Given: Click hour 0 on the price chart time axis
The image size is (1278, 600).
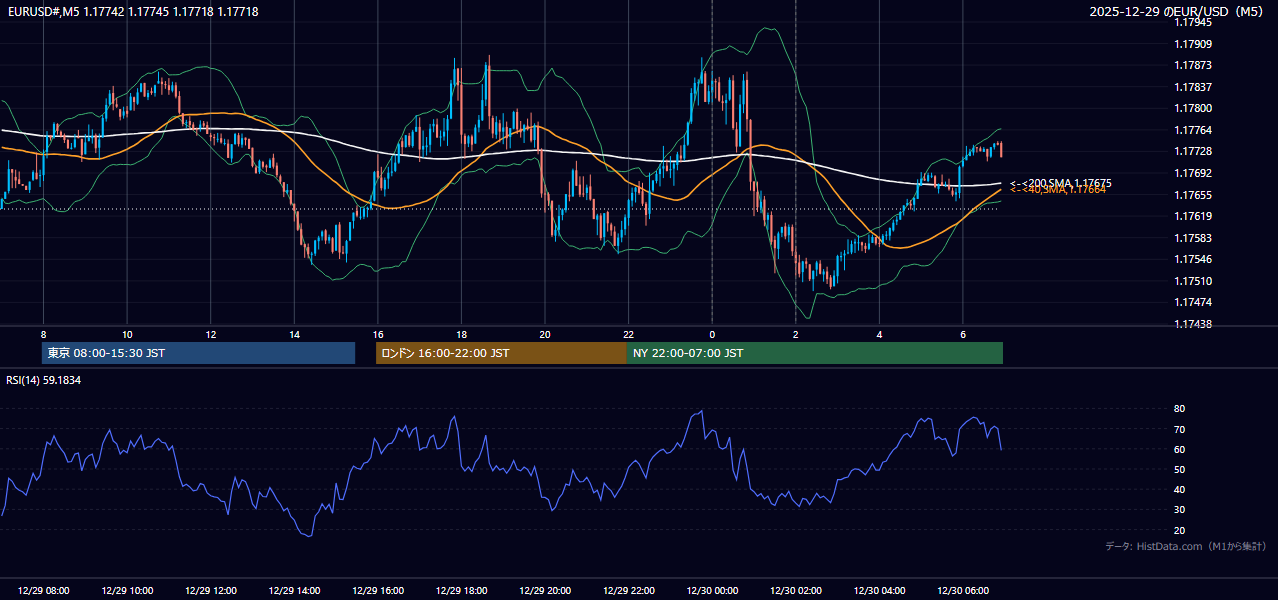Looking at the screenshot, I should [x=712, y=334].
